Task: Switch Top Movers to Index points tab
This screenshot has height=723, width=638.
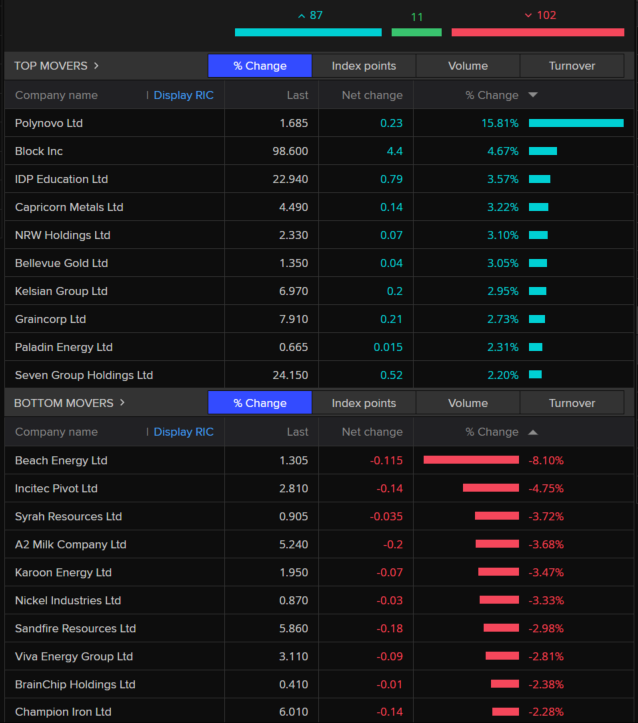Action: click(364, 66)
